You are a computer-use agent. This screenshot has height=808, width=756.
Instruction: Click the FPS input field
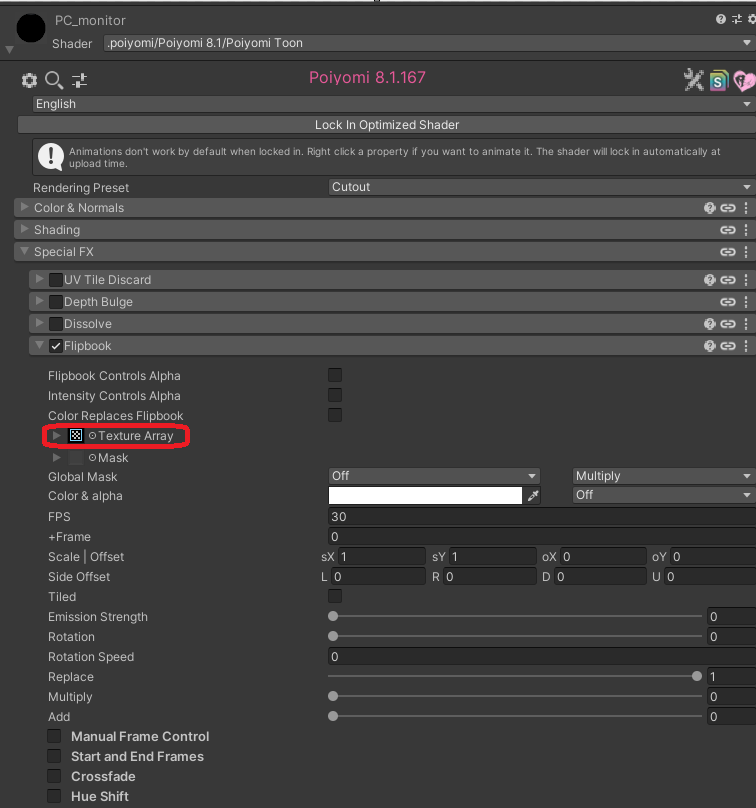(x=542, y=516)
